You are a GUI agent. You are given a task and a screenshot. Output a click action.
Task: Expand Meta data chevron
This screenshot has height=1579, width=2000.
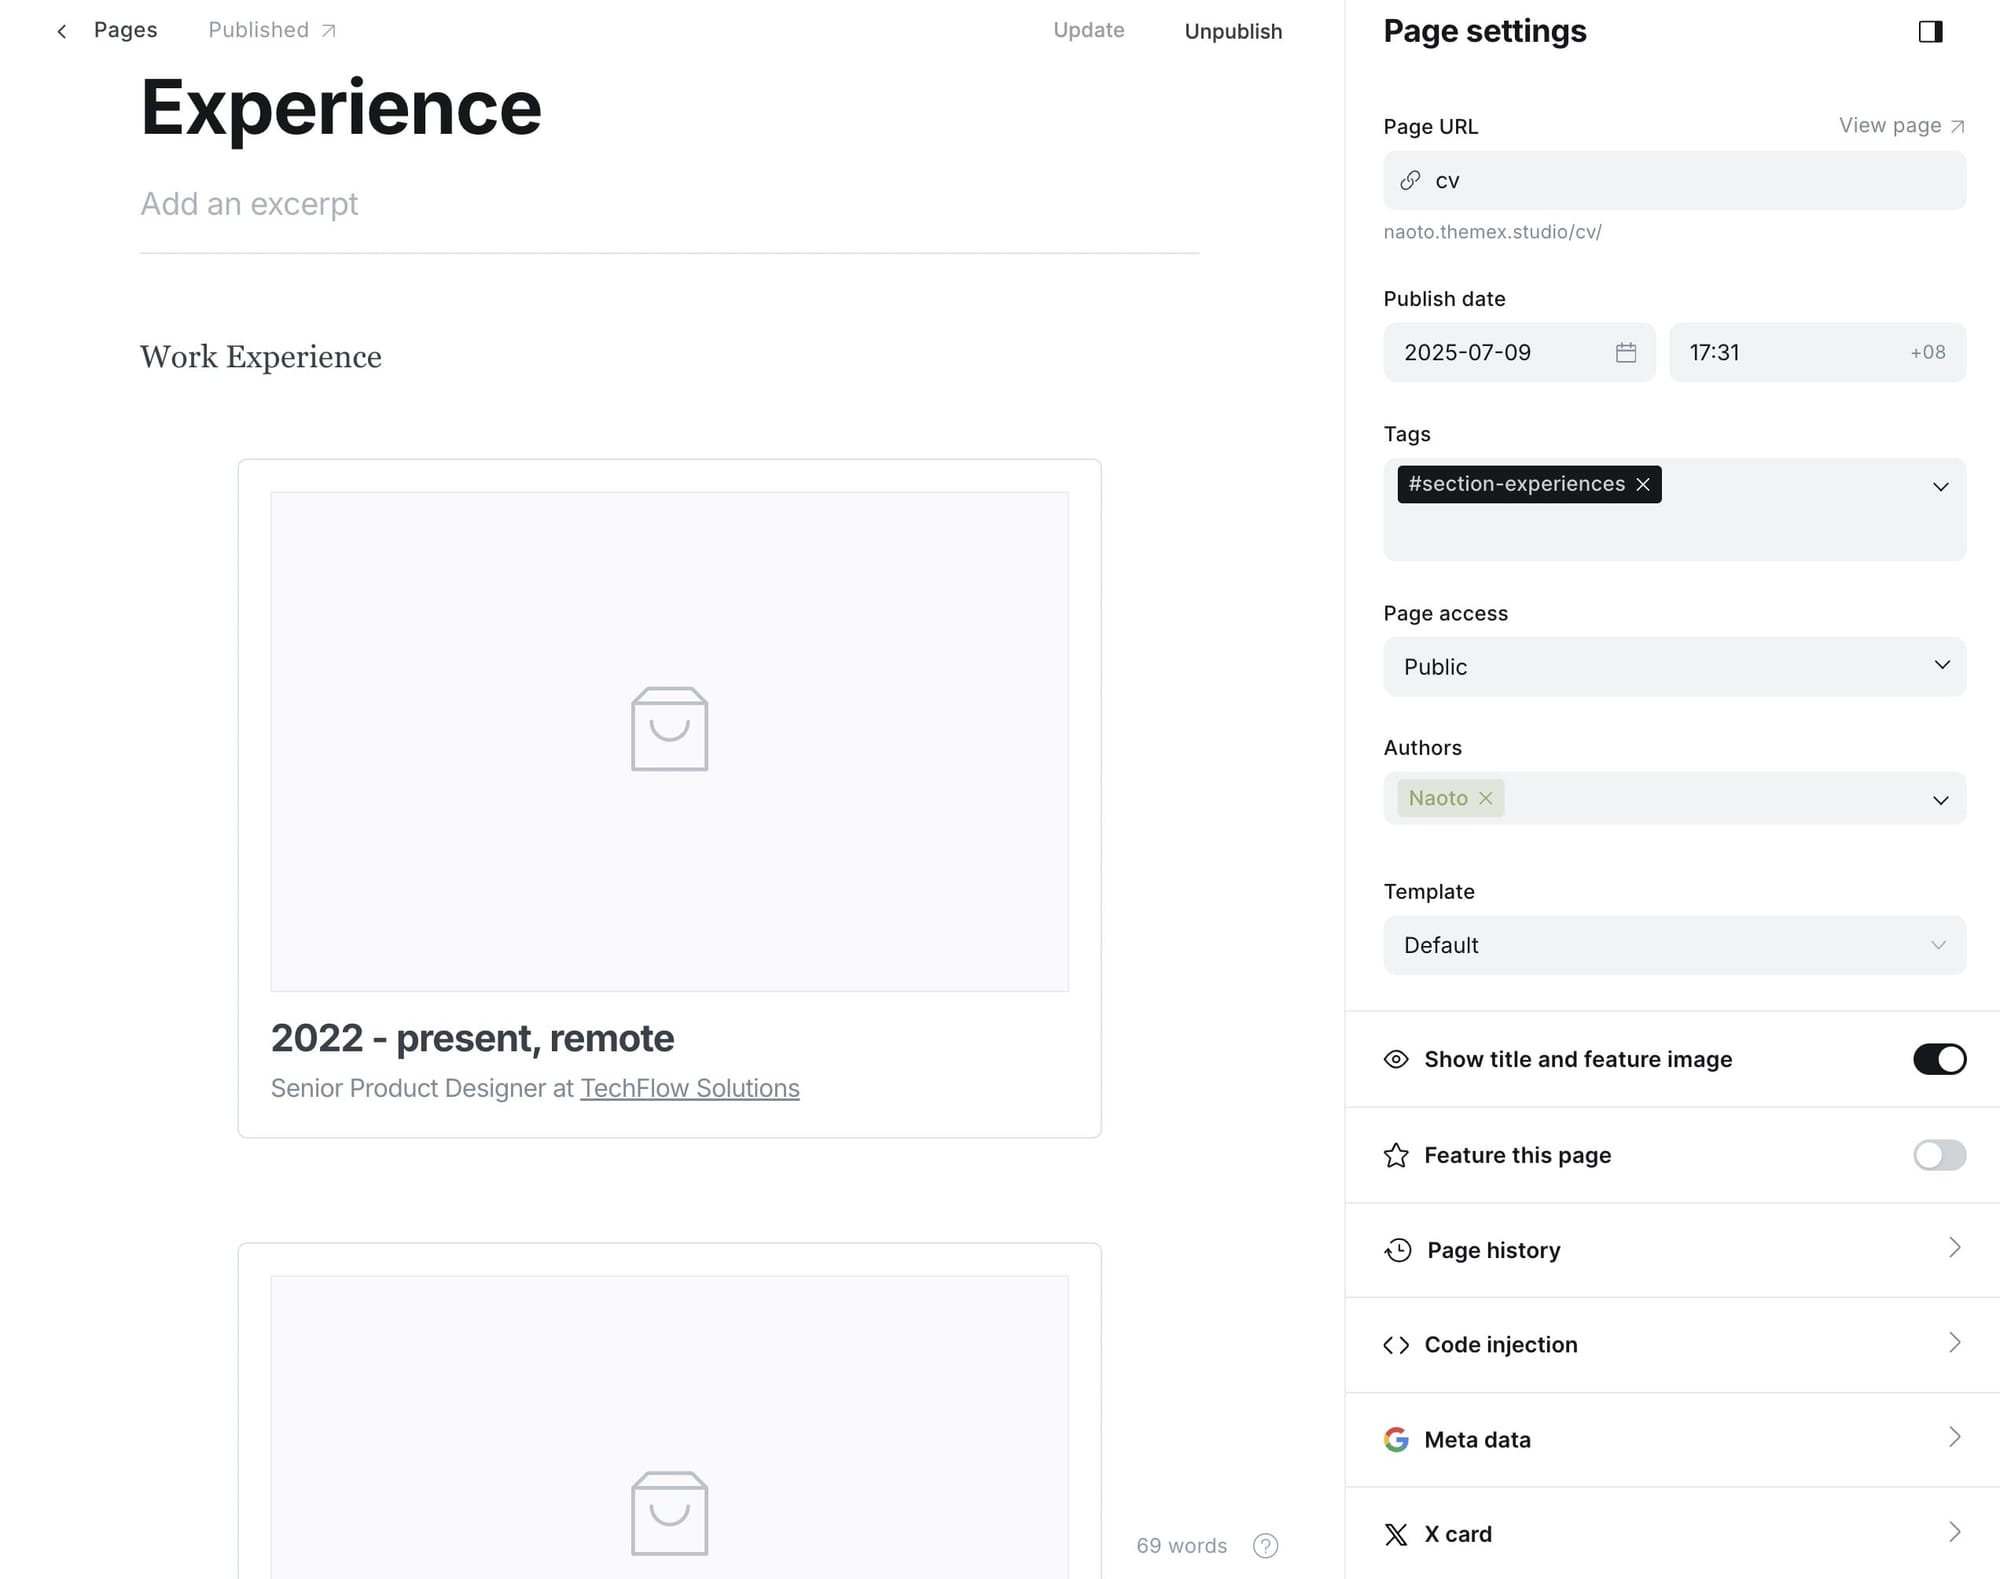[1954, 1437]
